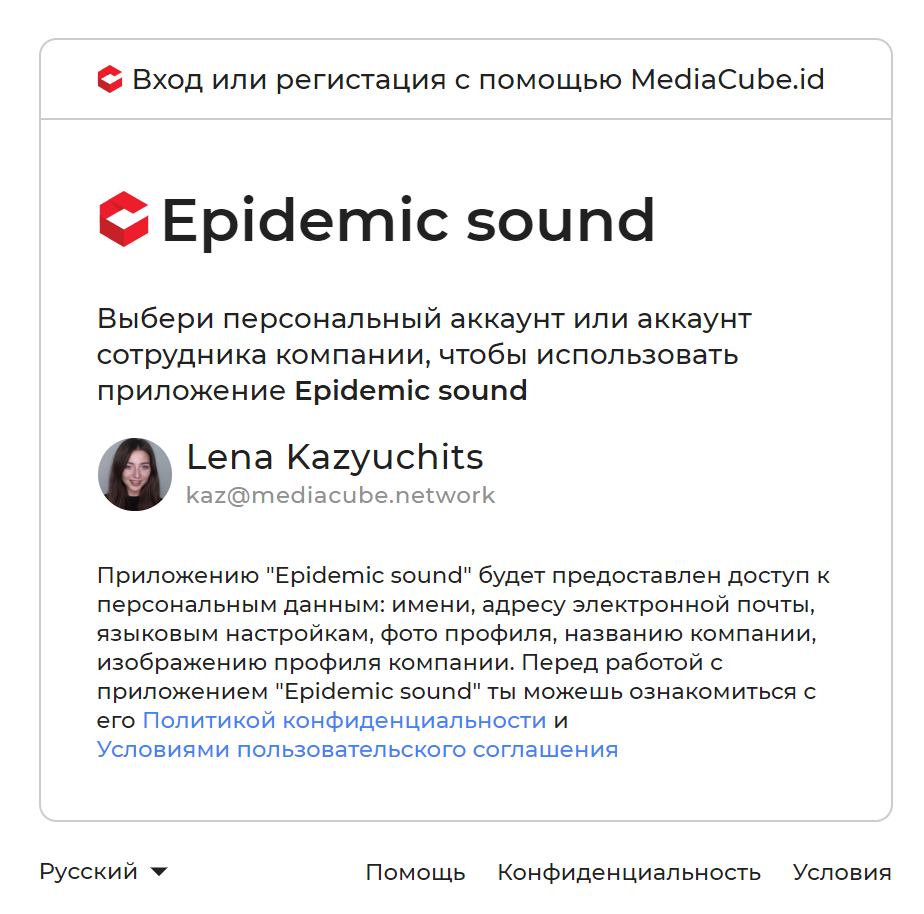
Task: Click the arrow next to Русский
Action: coord(159,872)
